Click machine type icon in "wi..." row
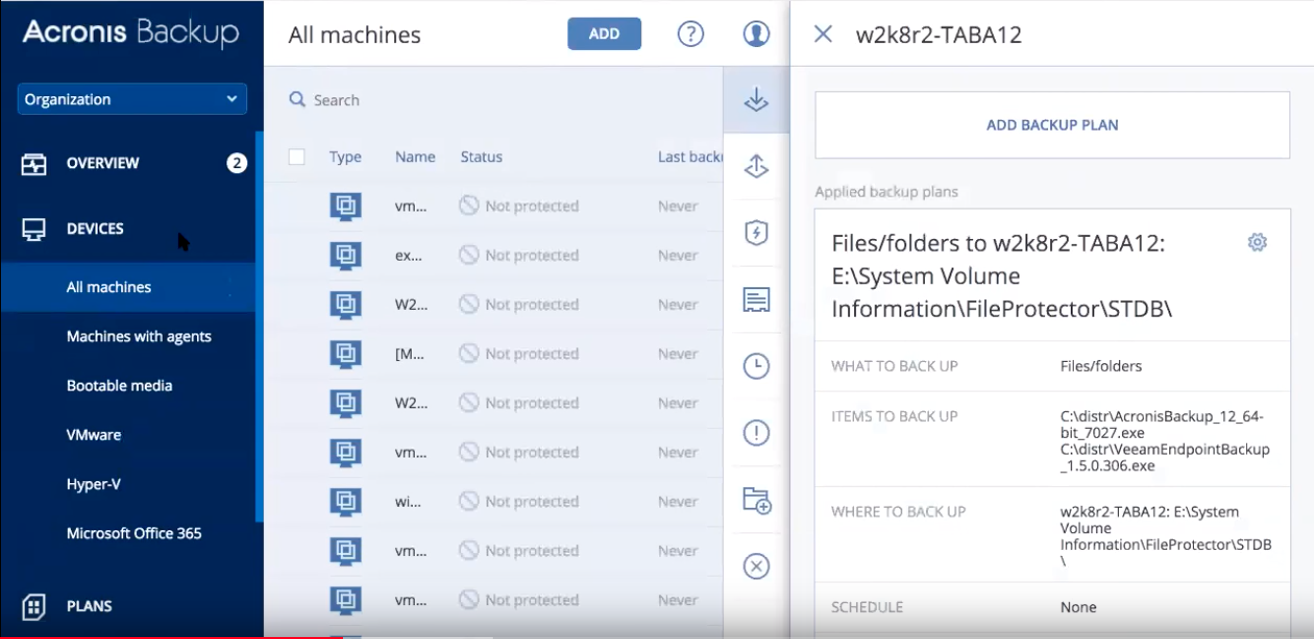The height and width of the screenshot is (639, 1314). [x=345, y=502]
